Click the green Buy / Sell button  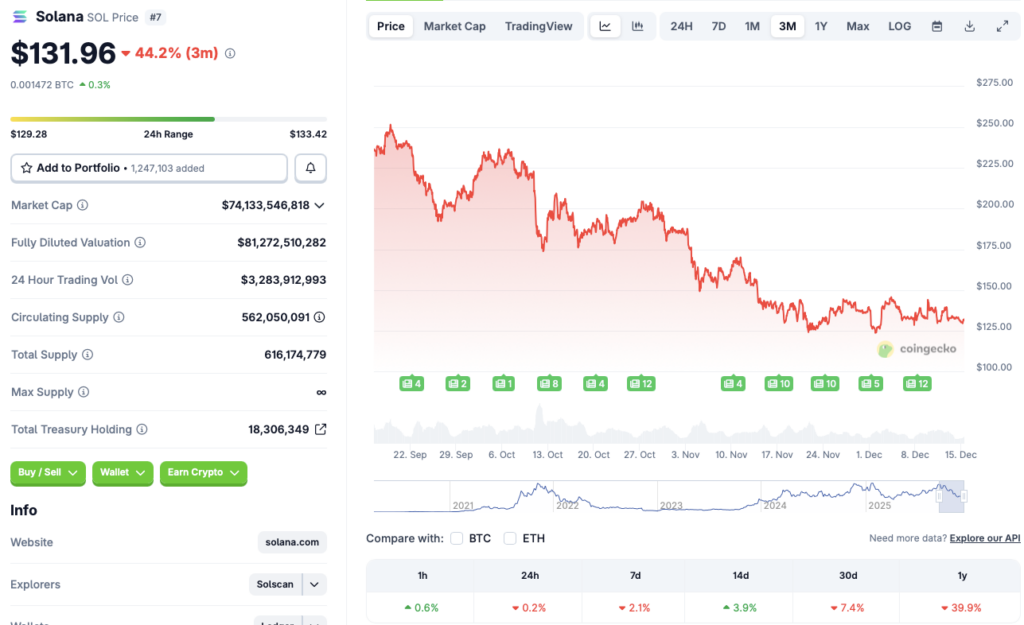click(47, 473)
